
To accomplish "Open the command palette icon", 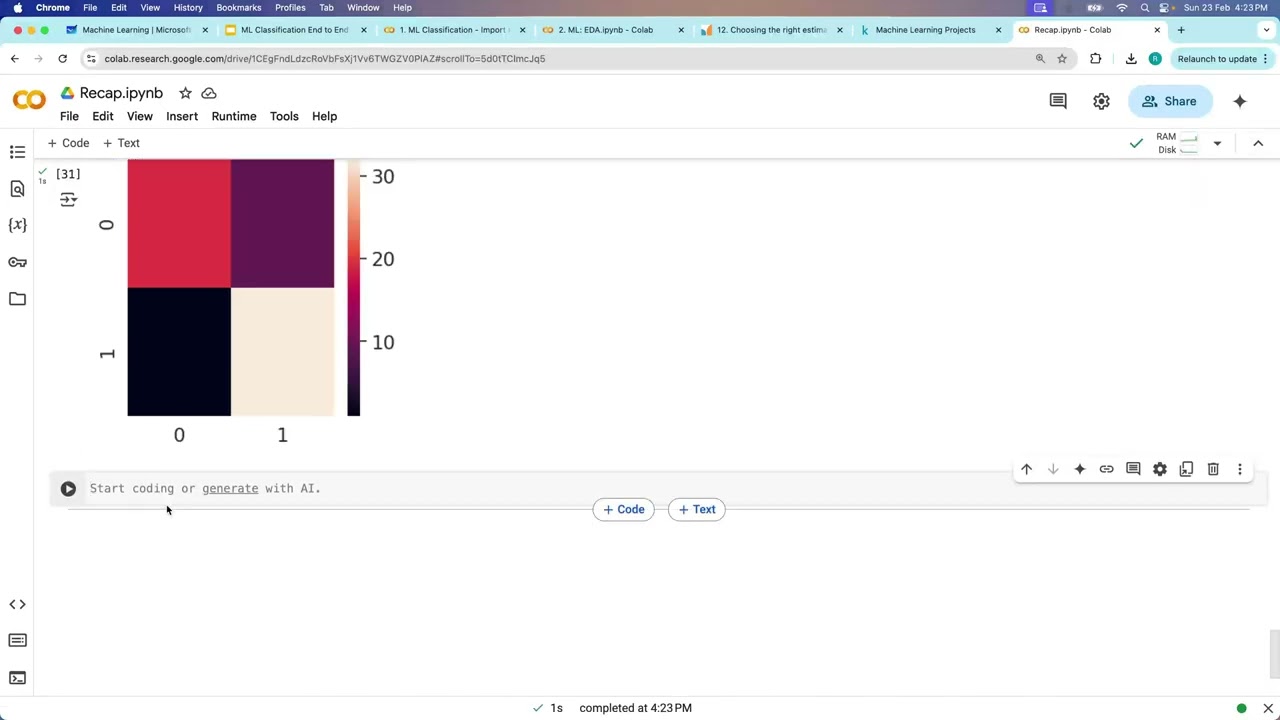I will (17, 641).
